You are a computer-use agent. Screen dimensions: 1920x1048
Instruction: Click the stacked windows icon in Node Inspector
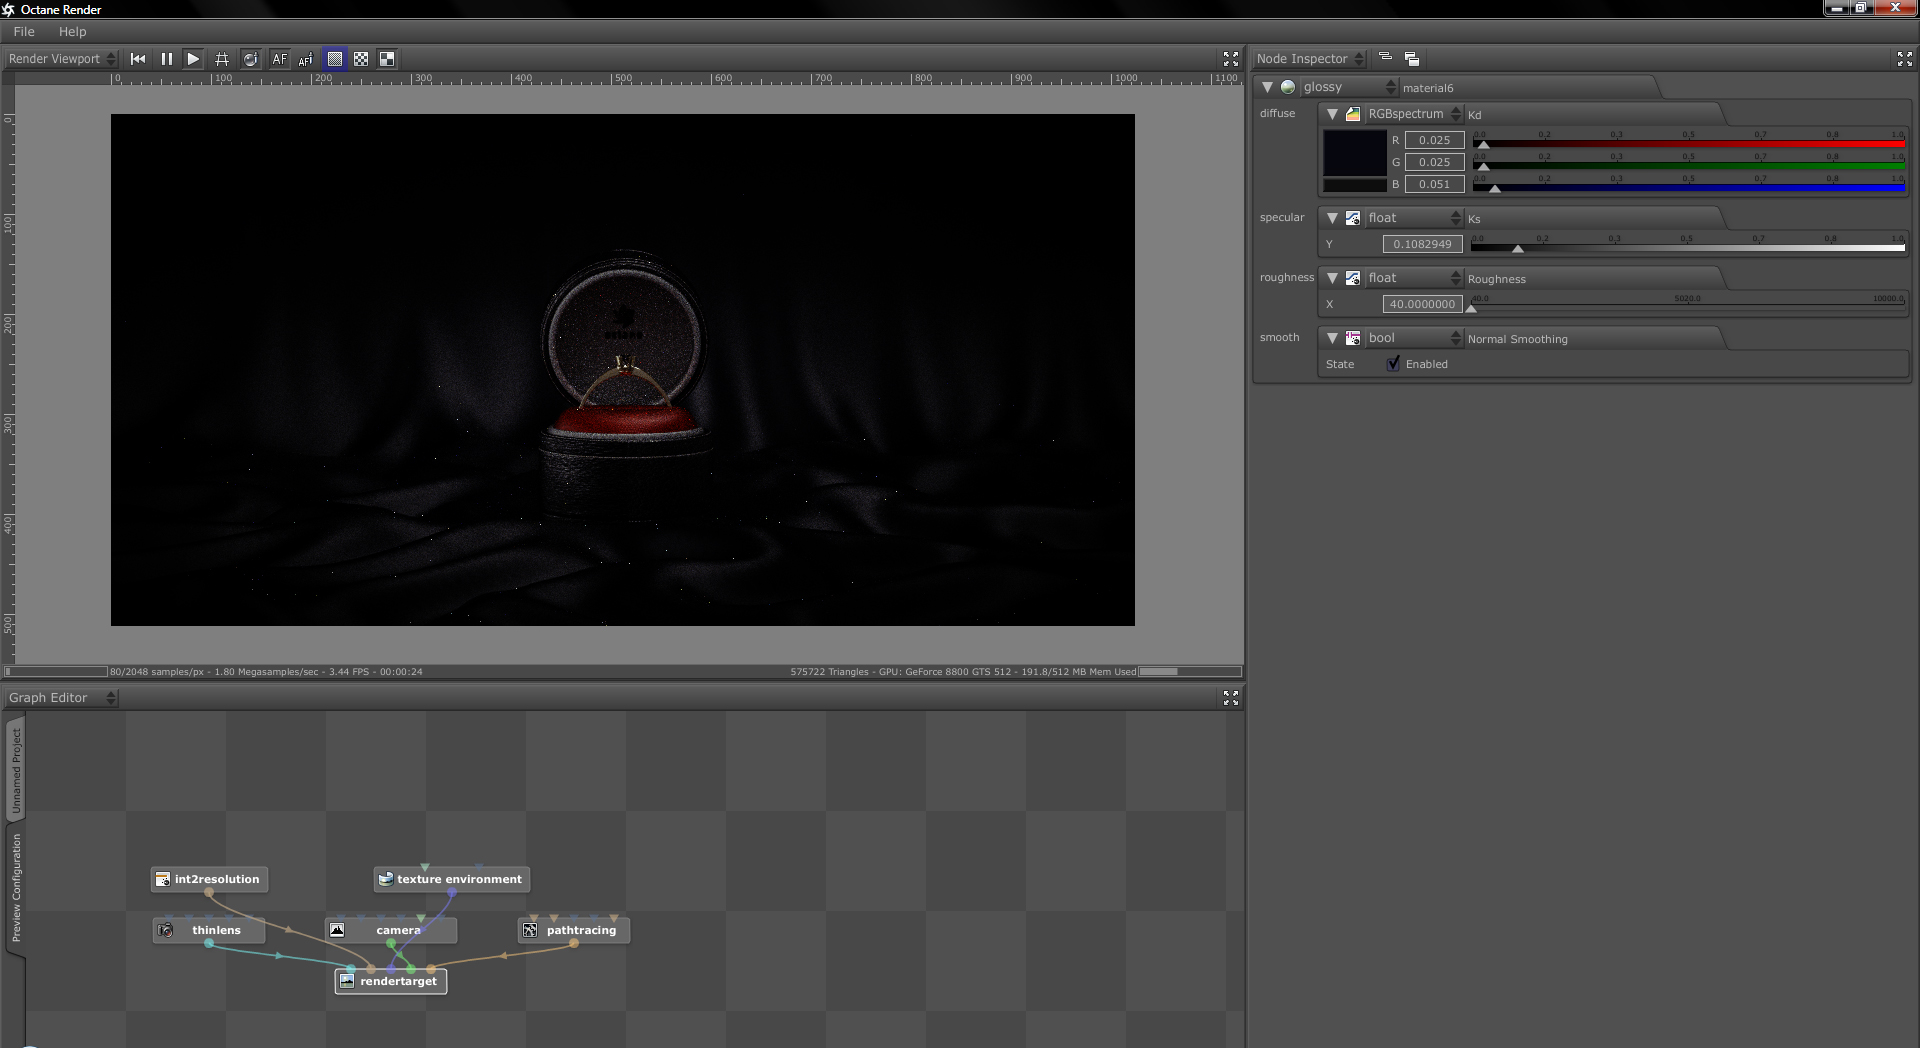(x=1412, y=59)
